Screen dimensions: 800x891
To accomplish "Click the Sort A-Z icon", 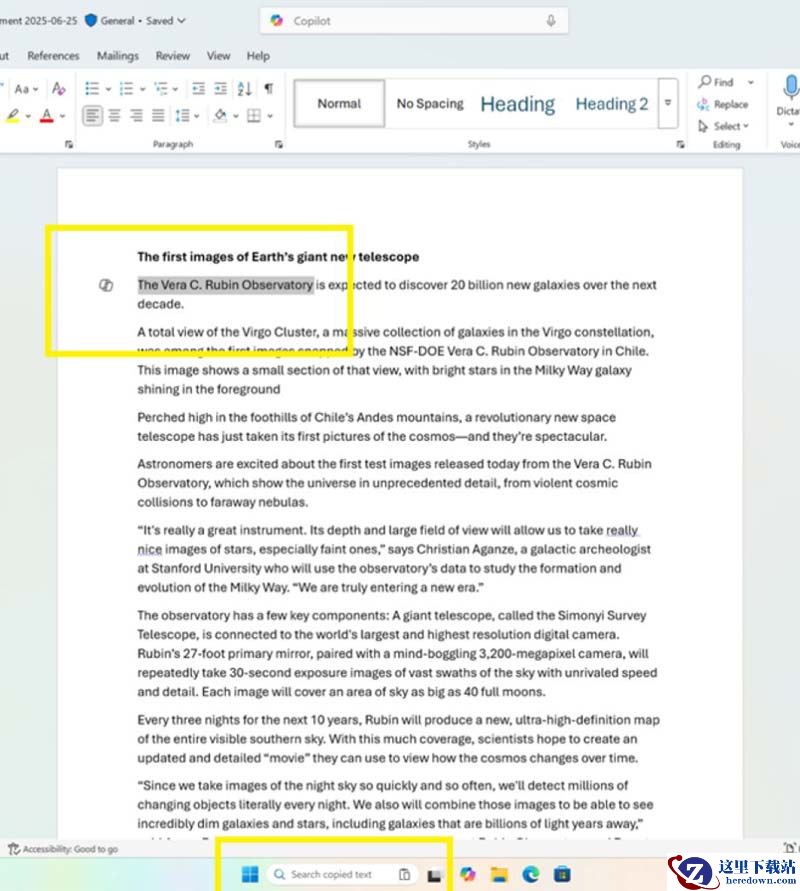I will (x=244, y=89).
